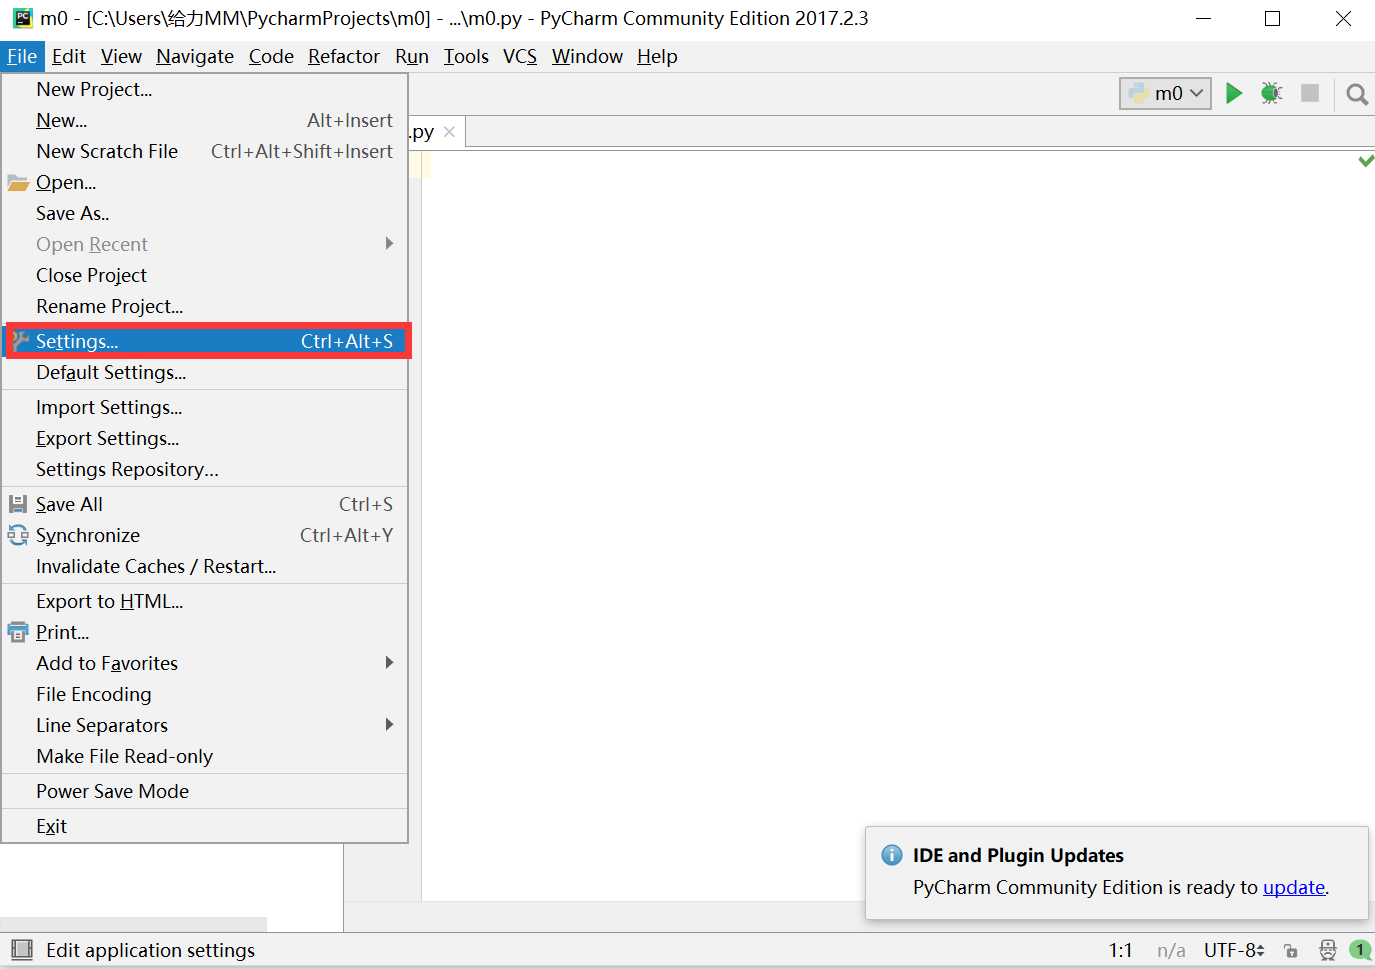This screenshot has height=969, width=1375.
Task: Click the green inspection checkmark indicator
Action: (x=1366, y=160)
